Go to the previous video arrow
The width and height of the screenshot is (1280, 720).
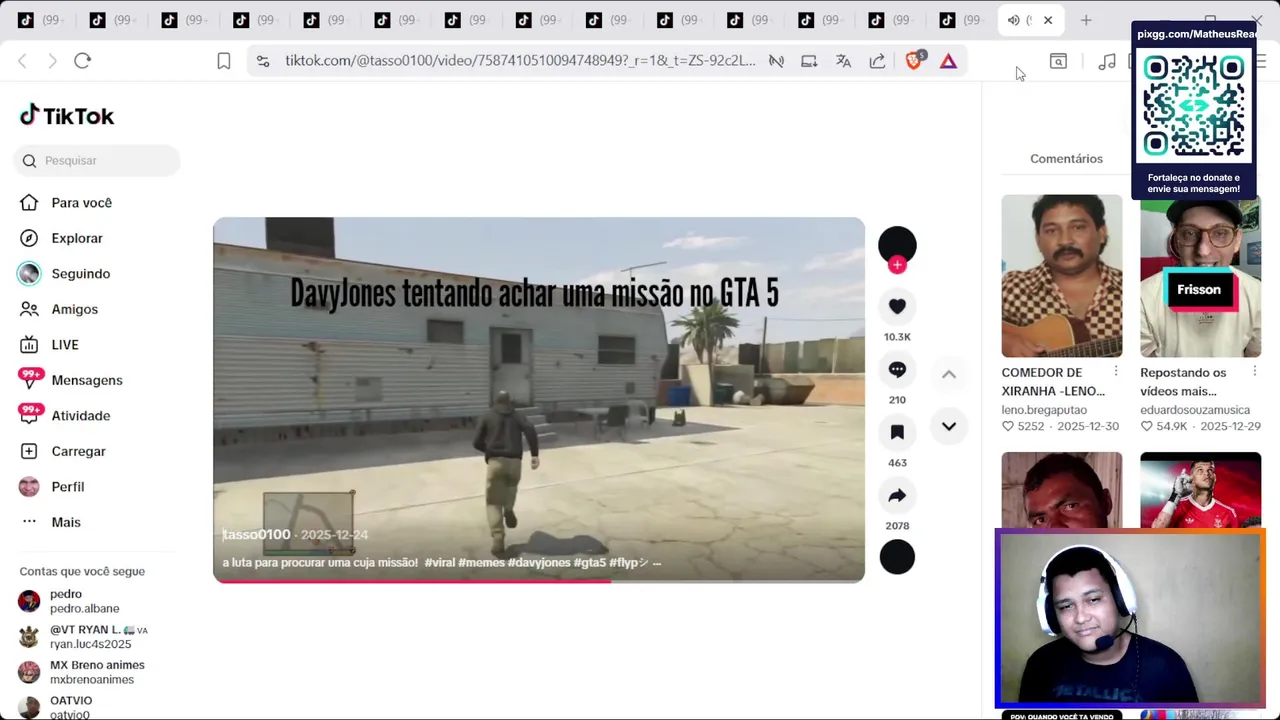(x=949, y=374)
